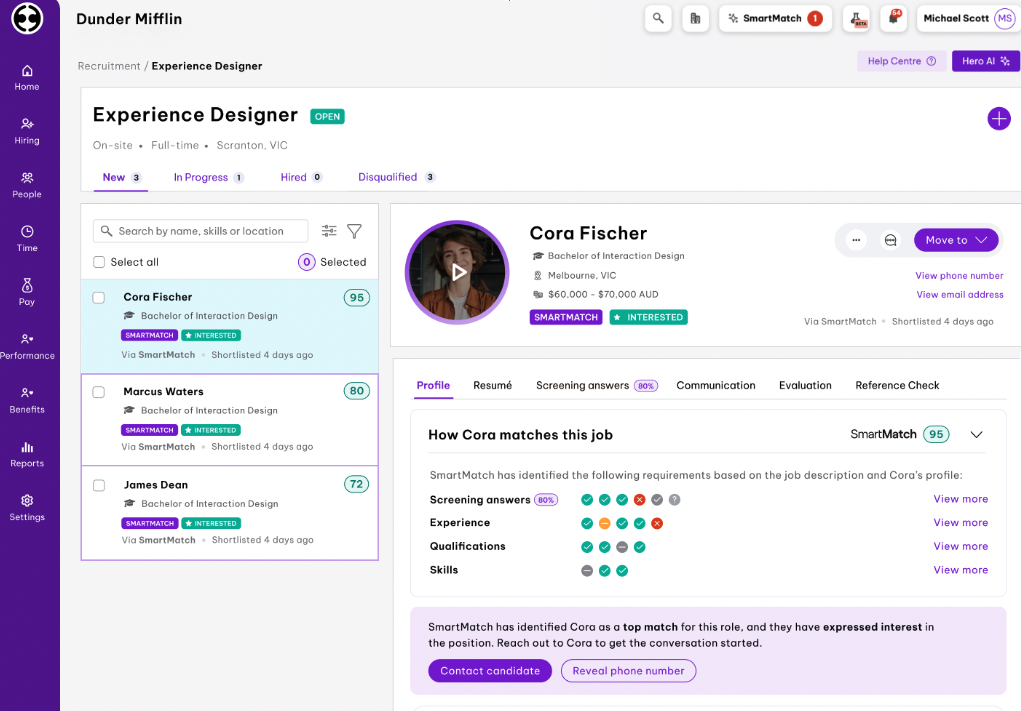Go to Recruitment breadcrumb
The width and height of the screenshot is (1021, 711).
(x=109, y=66)
